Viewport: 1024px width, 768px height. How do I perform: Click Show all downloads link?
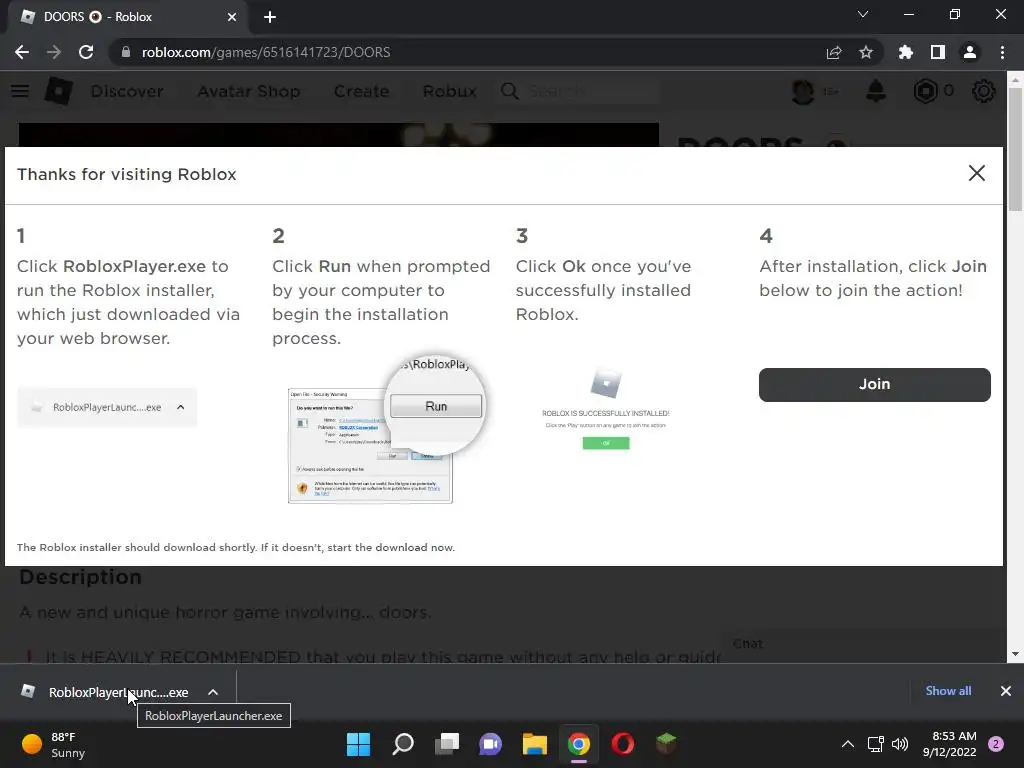pos(948,690)
